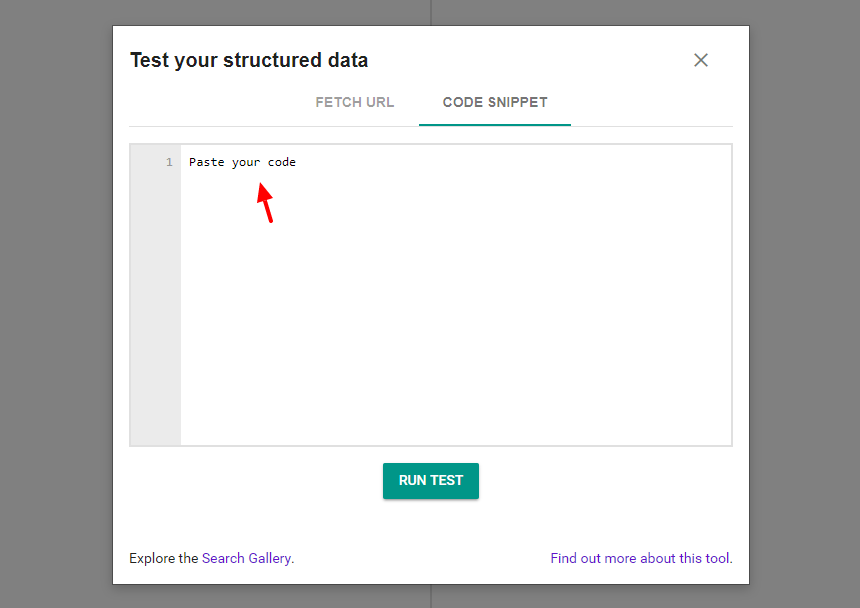Select the CODE SNIPPET tab
Viewport: 860px width, 608px height.
pyautogui.click(x=495, y=102)
